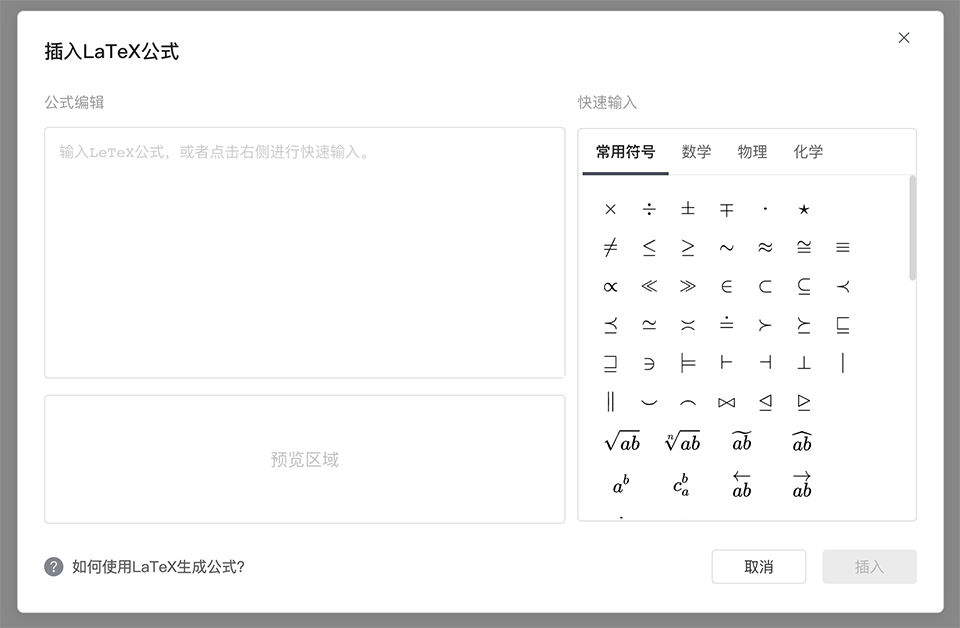The width and height of the screenshot is (960, 628).
Task: Insert the star ★ symbol
Action: 804,210
